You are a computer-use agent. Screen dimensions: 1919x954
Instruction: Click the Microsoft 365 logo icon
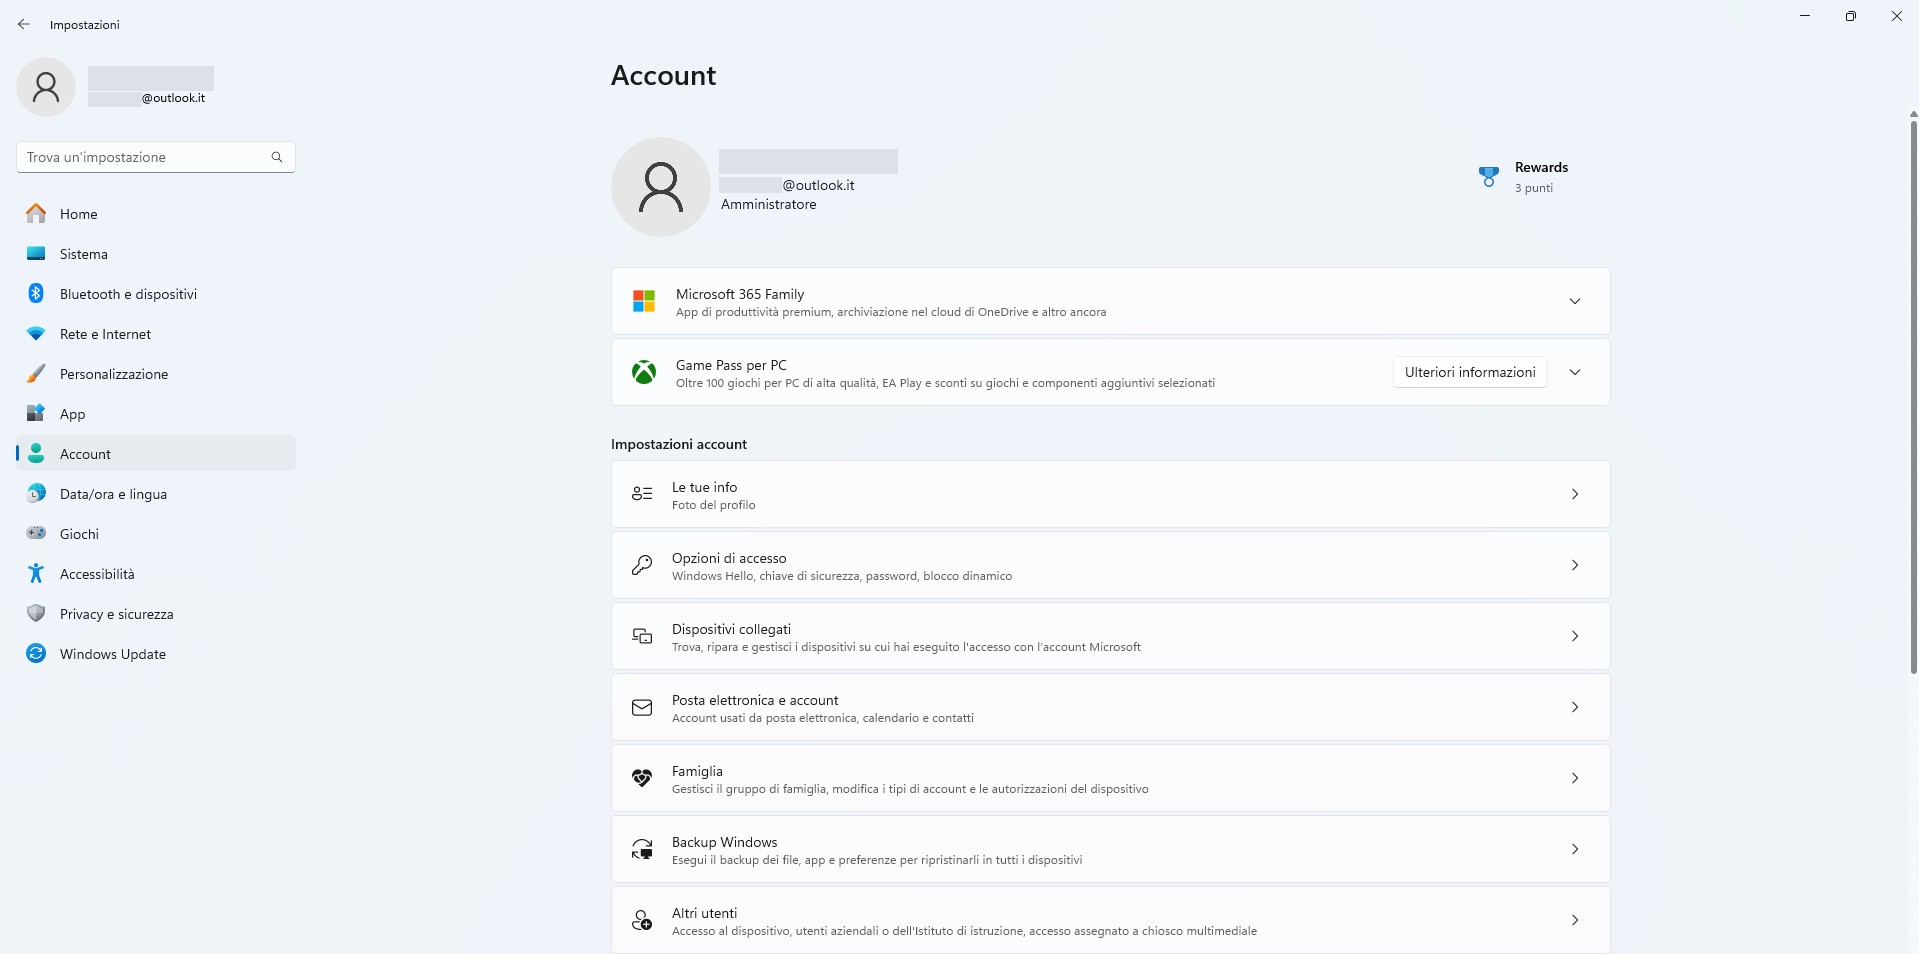pos(643,301)
